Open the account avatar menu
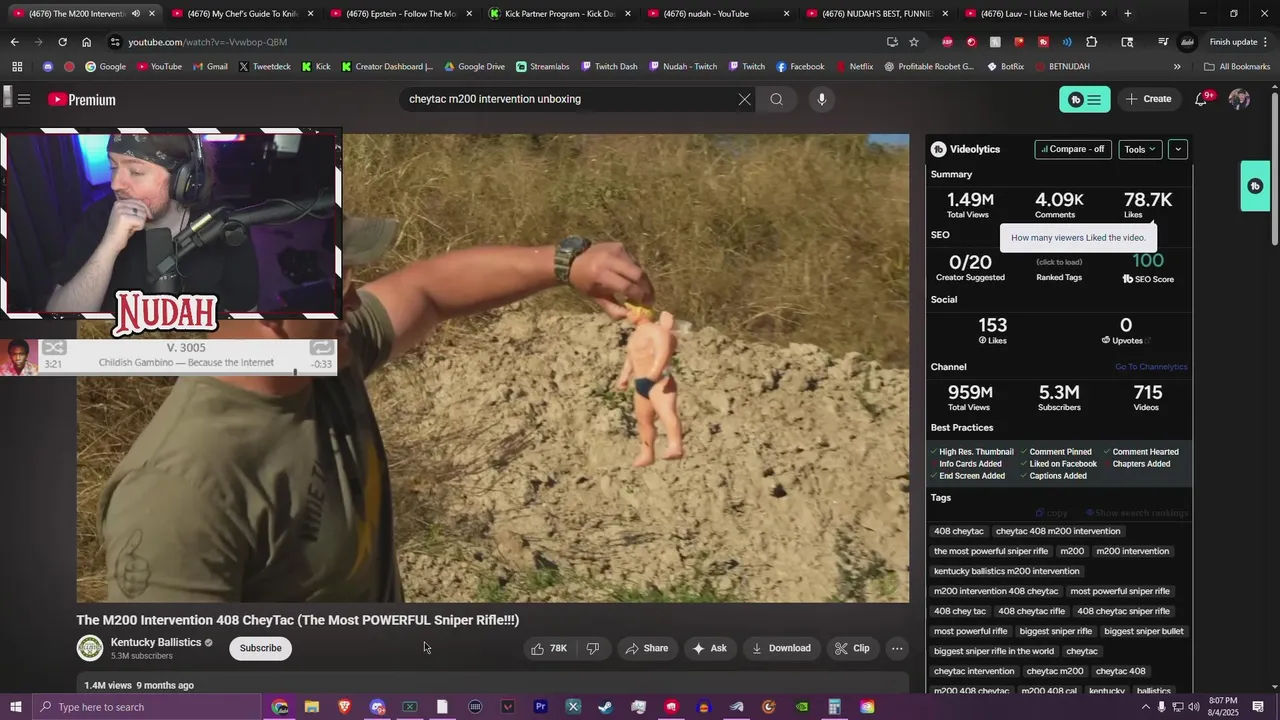 tap(1239, 99)
